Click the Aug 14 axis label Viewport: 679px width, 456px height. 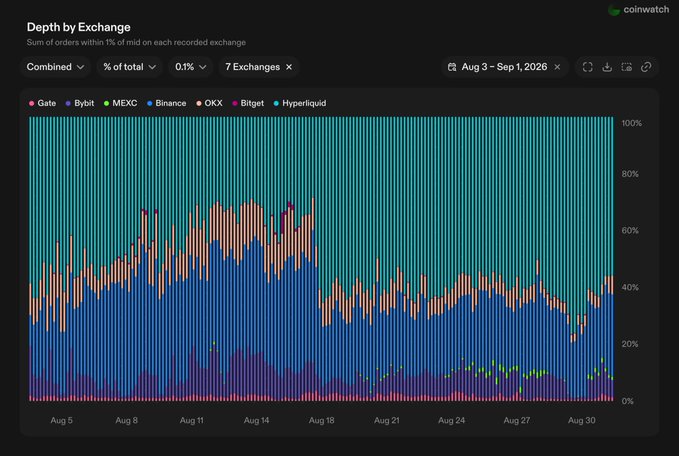click(256, 420)
